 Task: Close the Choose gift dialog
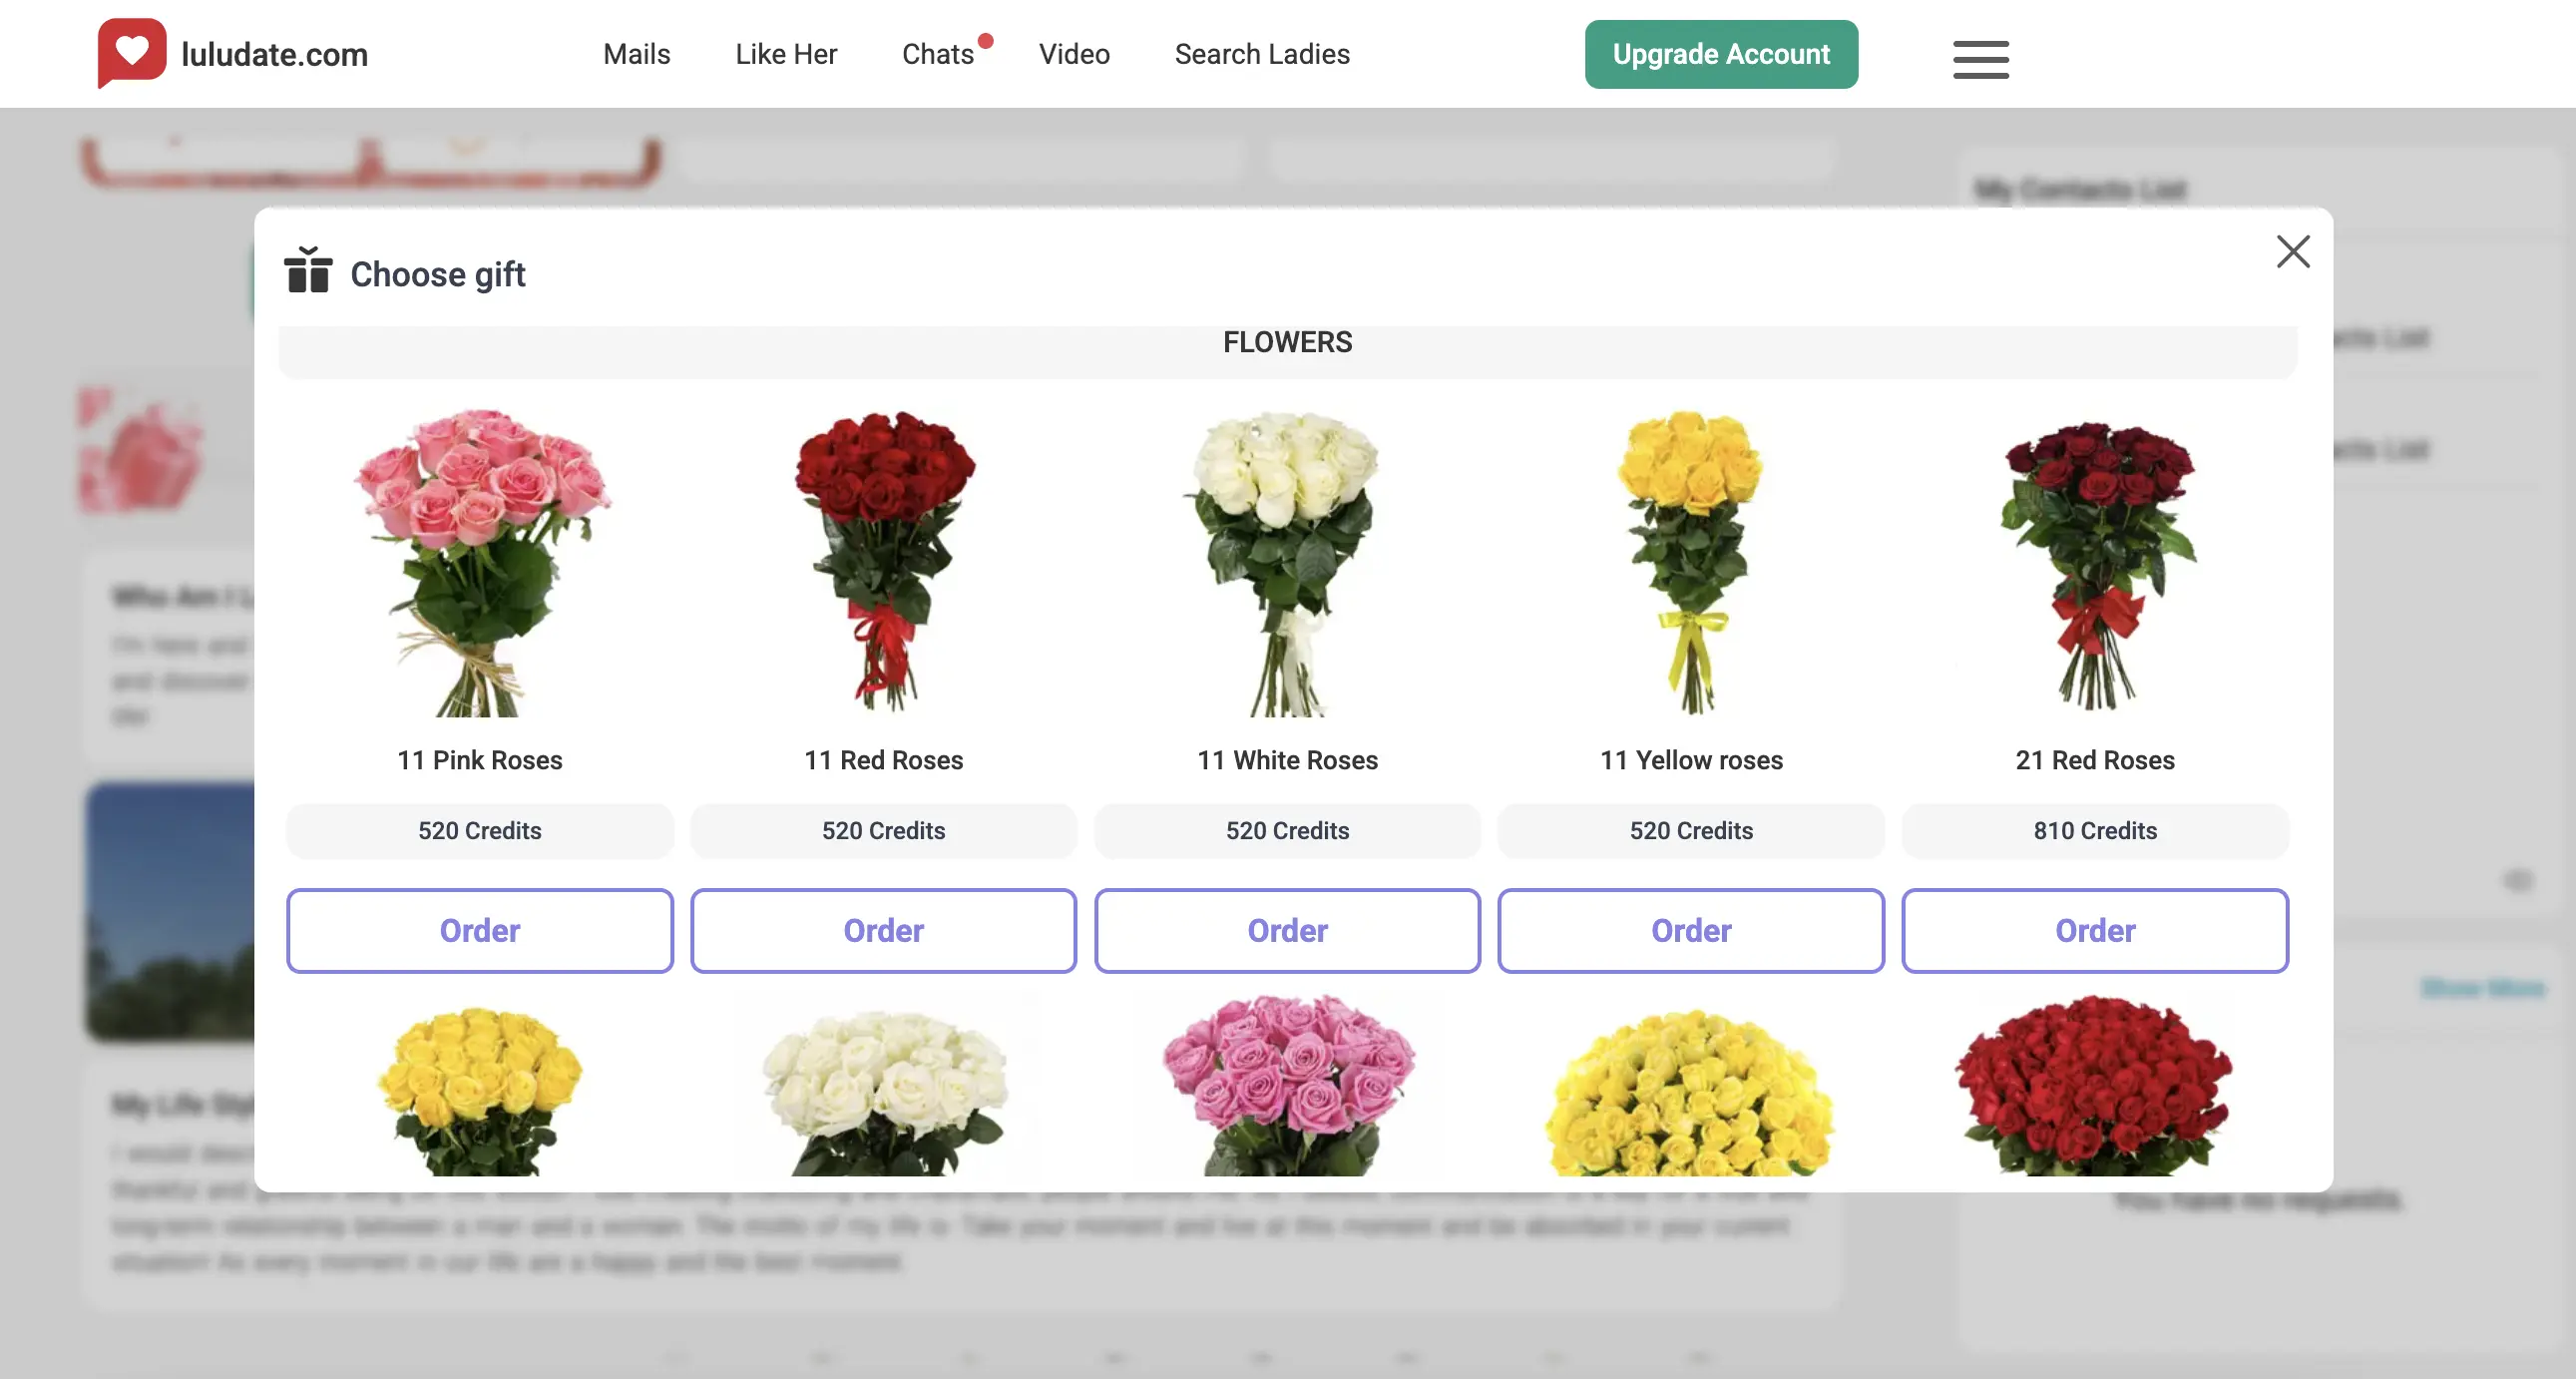2292,252
